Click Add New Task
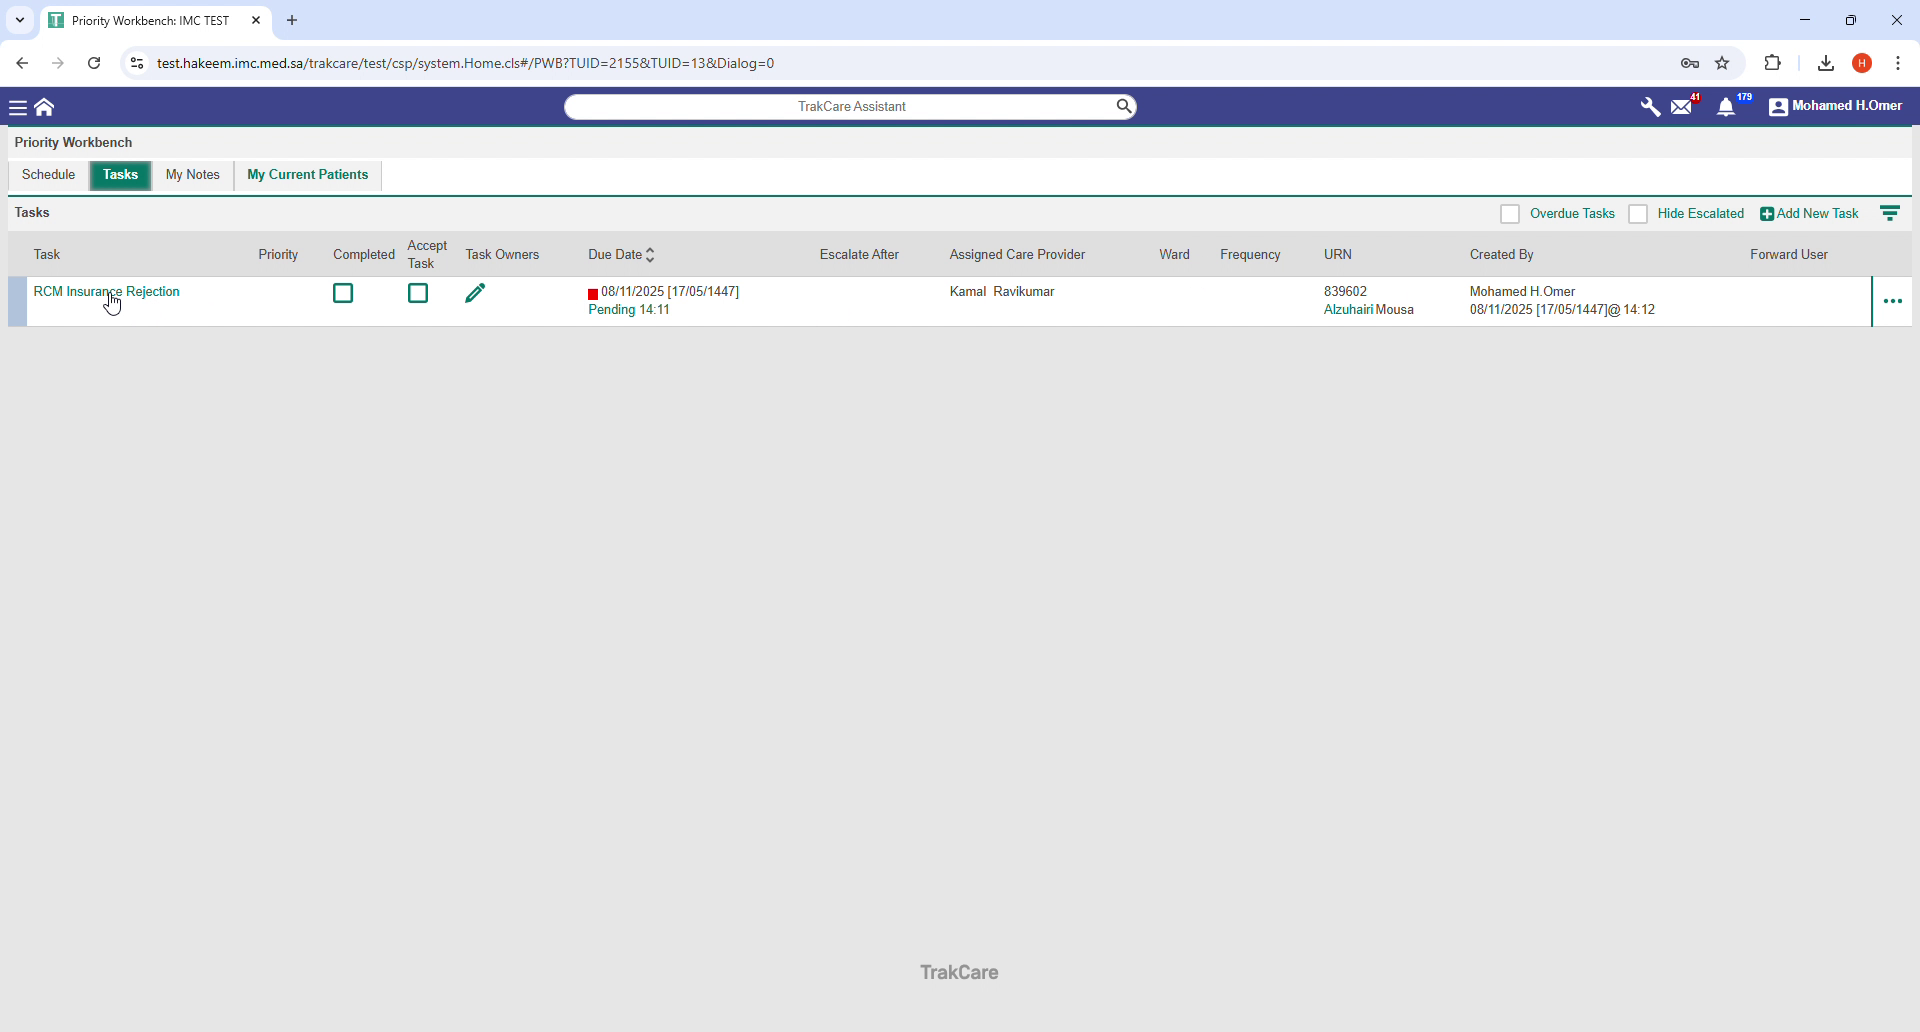Image resolution: width=1920 pixels, height=1032 pixels. pyautogui.click(x=1810, y=213)
